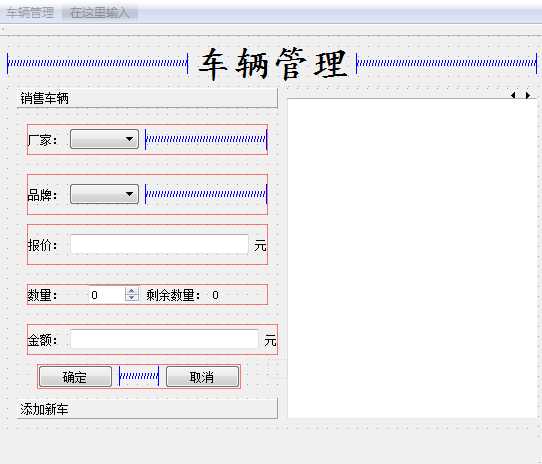Click the 取消 button
542x464 pixels.
[x=203, y=377]
